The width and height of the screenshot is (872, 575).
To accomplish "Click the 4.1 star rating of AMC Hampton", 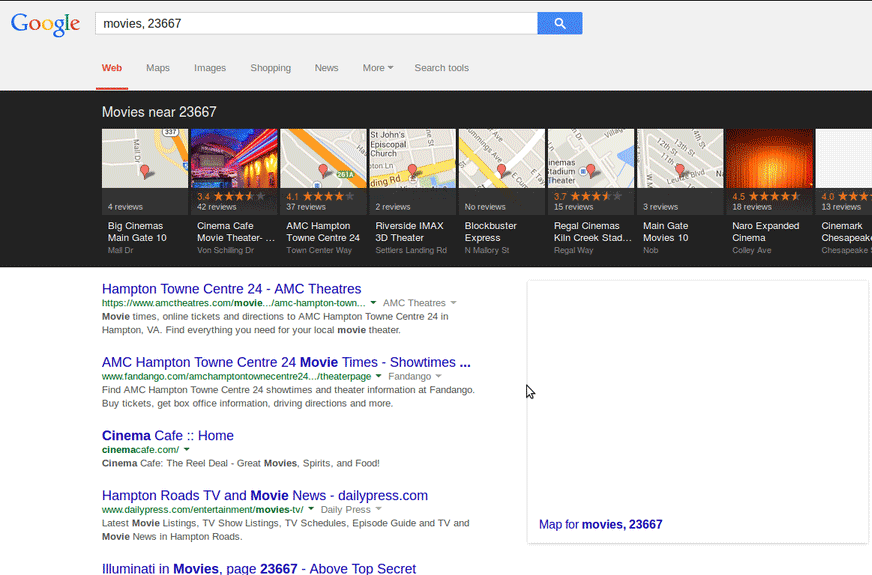I will coord(320,196).
